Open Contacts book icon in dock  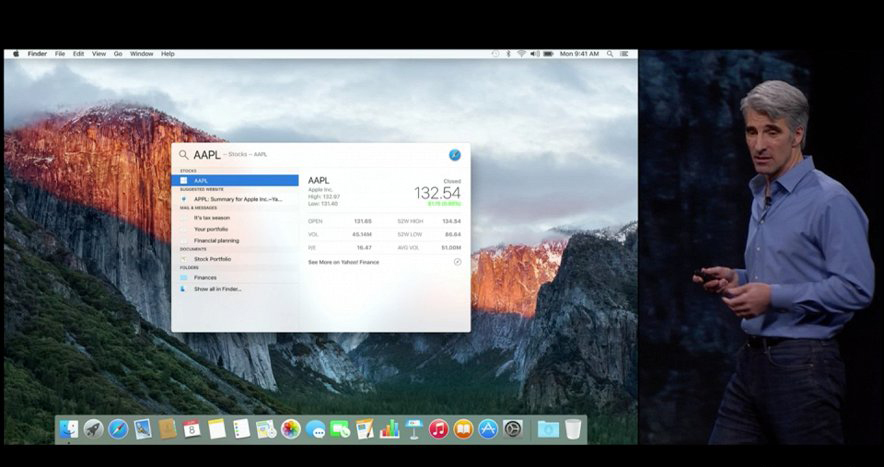click(x=167, y=429)
